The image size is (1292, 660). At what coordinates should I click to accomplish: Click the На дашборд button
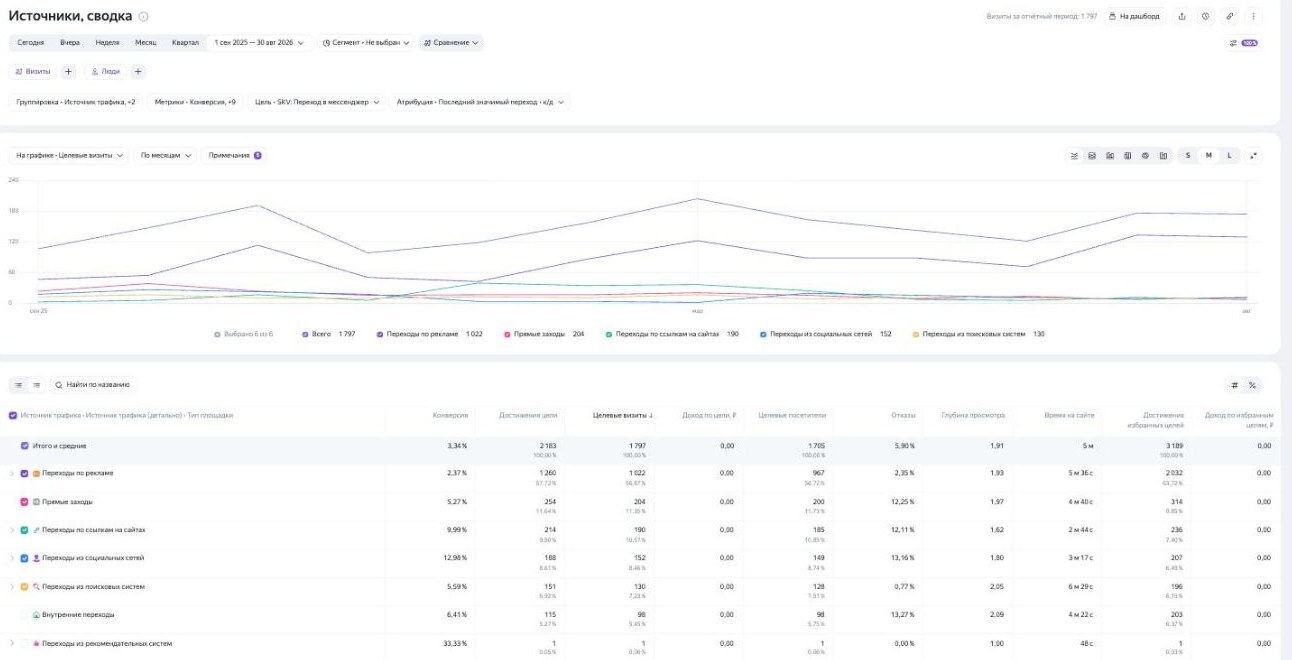[x=1135, y=16]
